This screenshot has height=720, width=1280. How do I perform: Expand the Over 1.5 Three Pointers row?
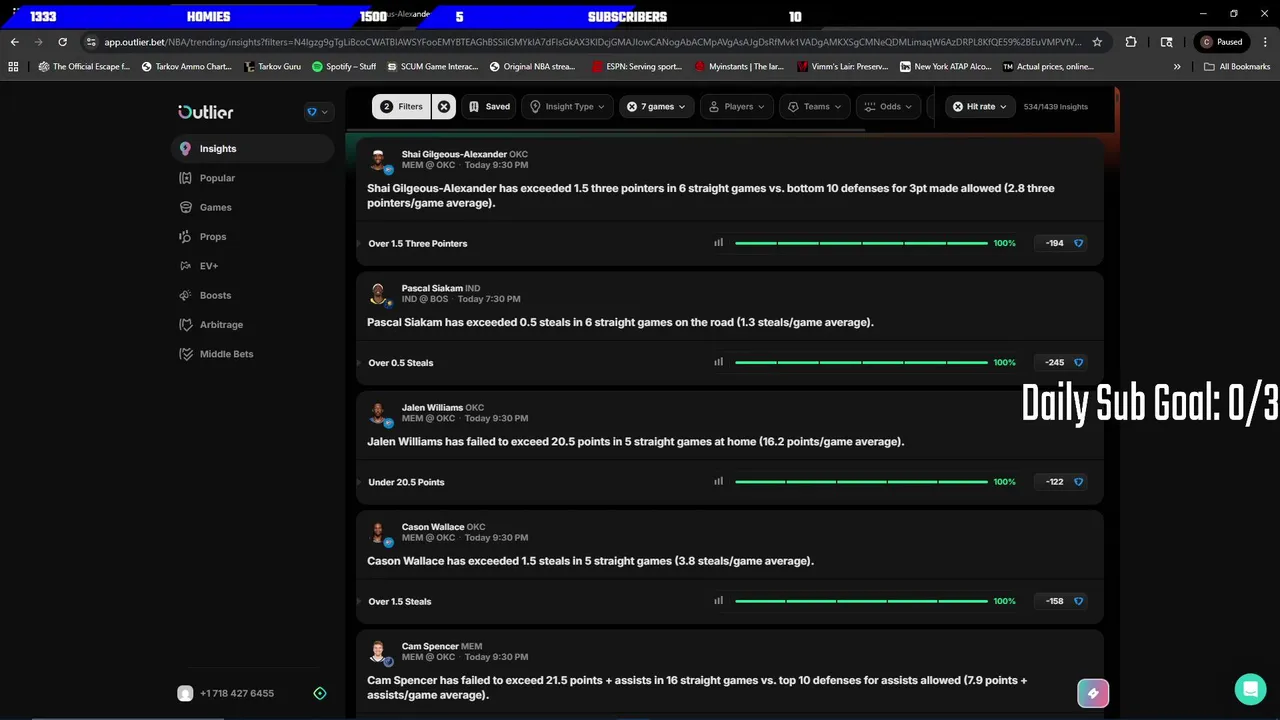click(x=361, y=243)
